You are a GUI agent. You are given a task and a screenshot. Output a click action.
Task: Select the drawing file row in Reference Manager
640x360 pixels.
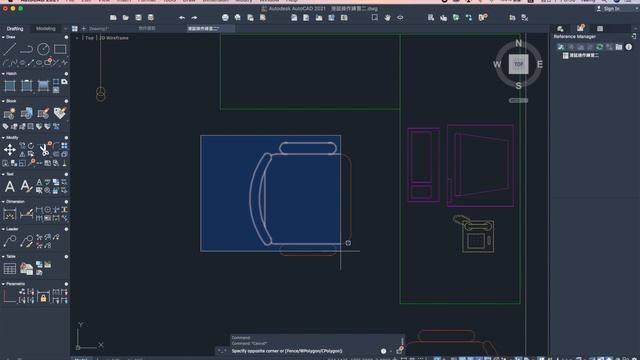coord(581,55)
